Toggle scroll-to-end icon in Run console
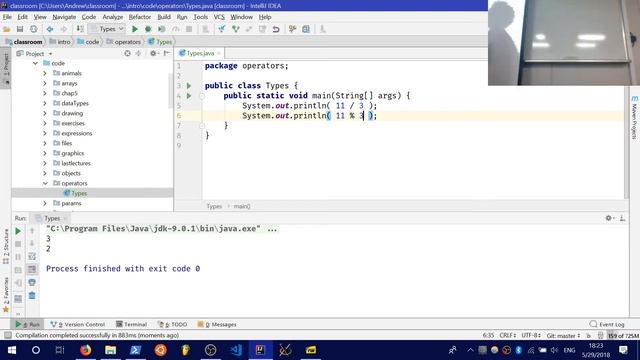This screenshot has width=640, height=360. point(32,269)
